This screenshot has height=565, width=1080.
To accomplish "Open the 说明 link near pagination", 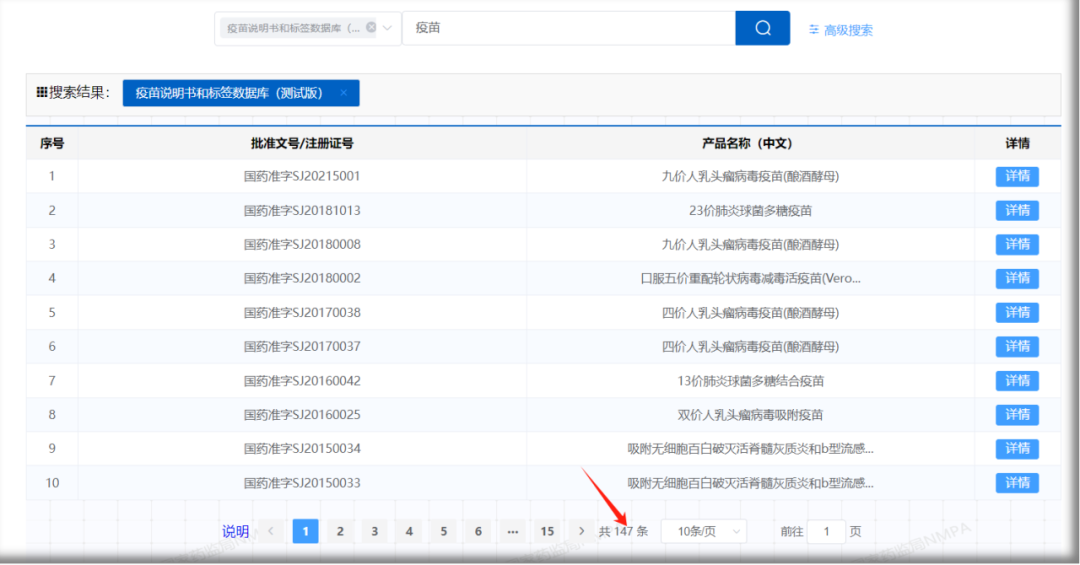I will tap(235, 531).
